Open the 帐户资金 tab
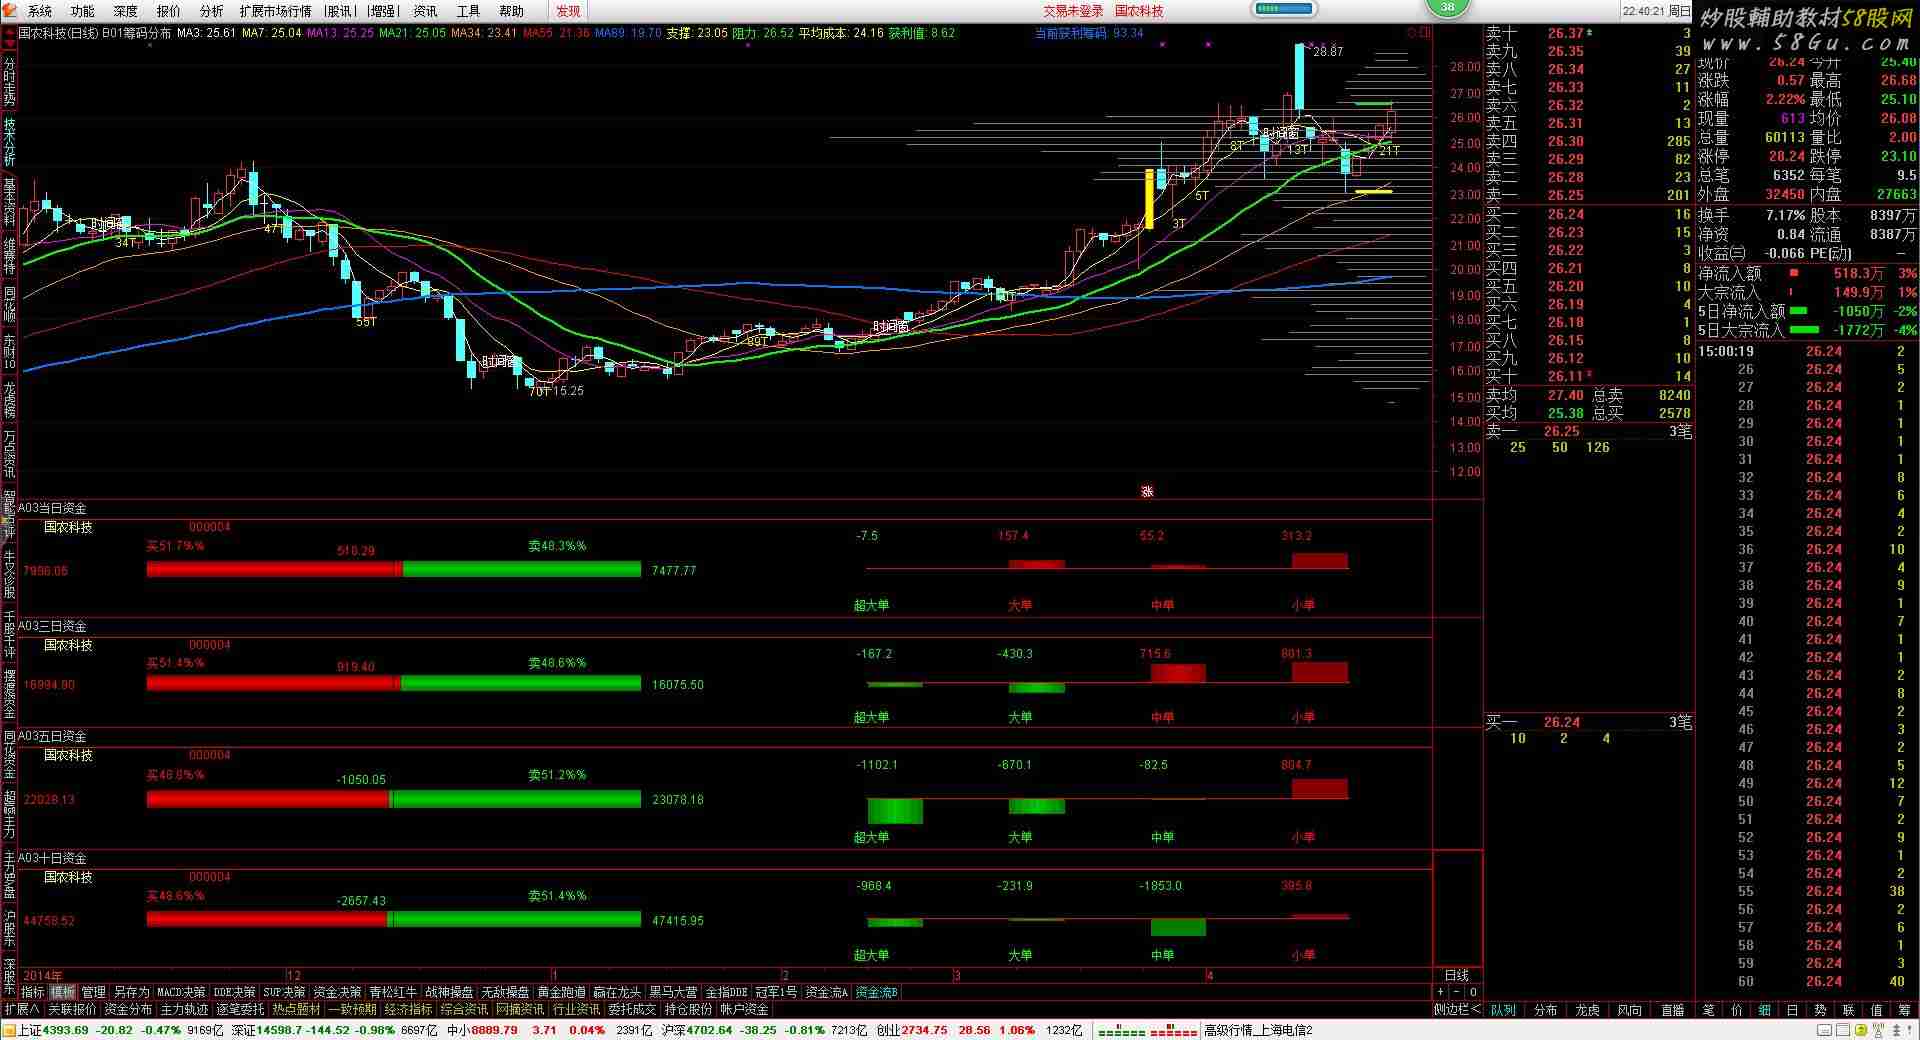The width and height of the screenshot is (1920, 1040). [x=744, y=1010]
